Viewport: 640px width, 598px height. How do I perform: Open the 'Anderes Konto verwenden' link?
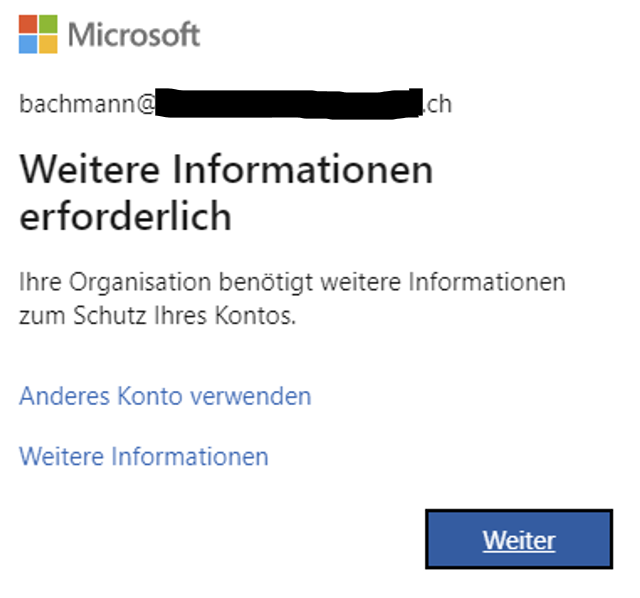[x=165, y=396]
